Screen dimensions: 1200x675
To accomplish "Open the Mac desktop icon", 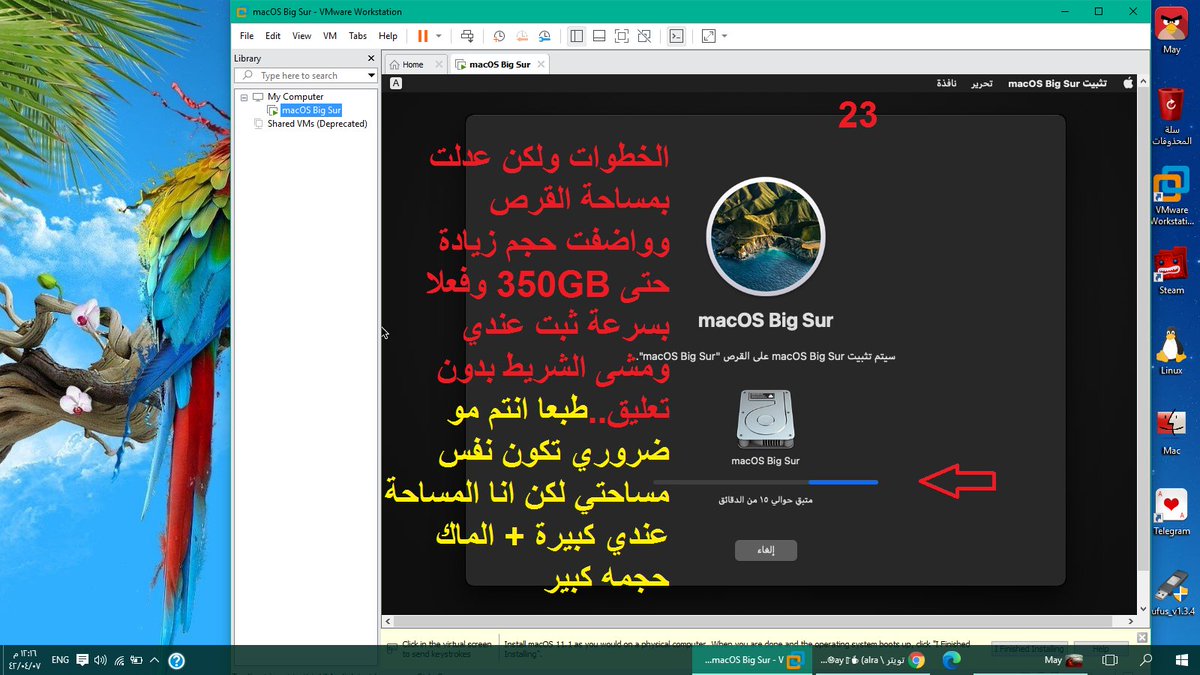I will click(1171, 431).
